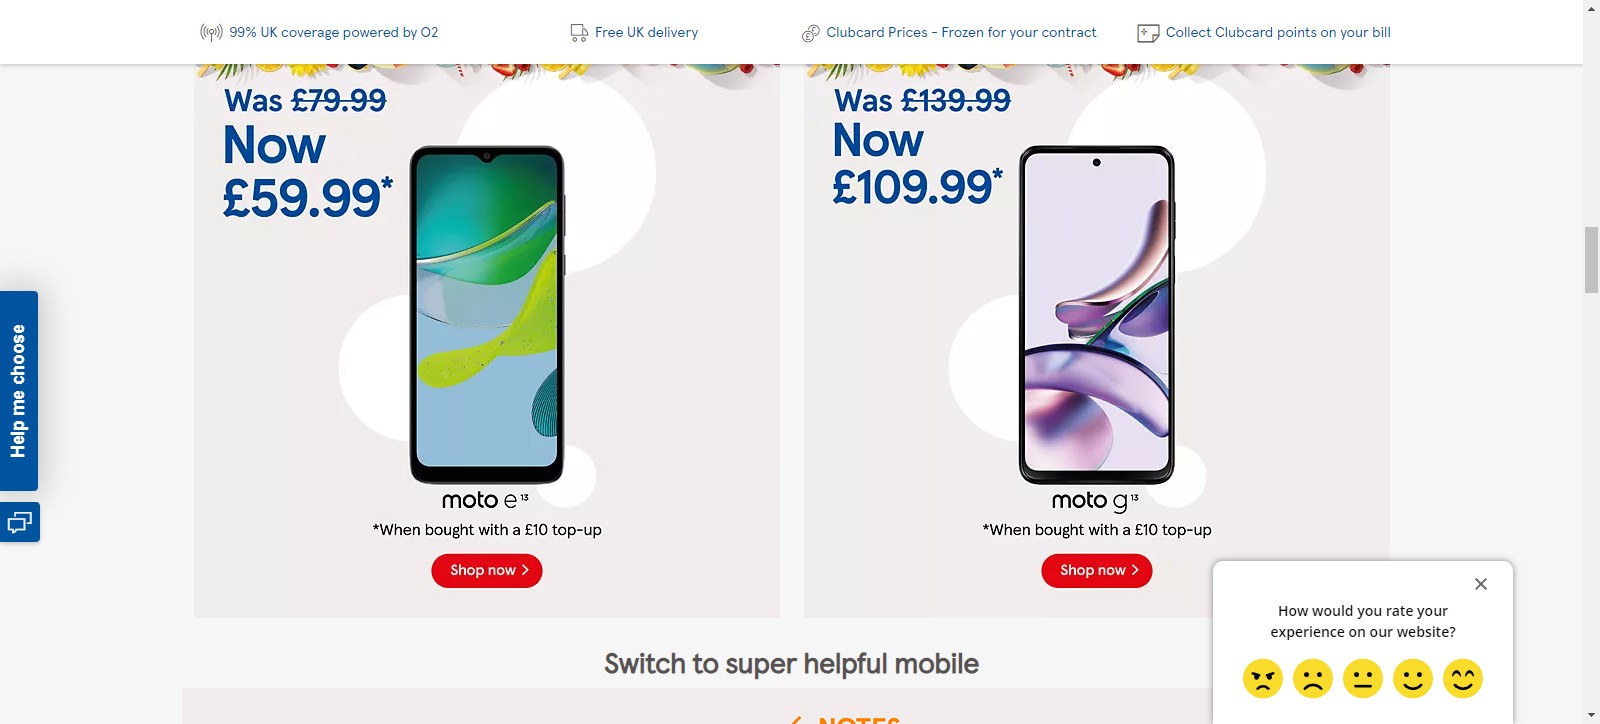Open the Help me choose side tab
The height and width of the screenshot is (724, 1600).
[x=19, y=391]
